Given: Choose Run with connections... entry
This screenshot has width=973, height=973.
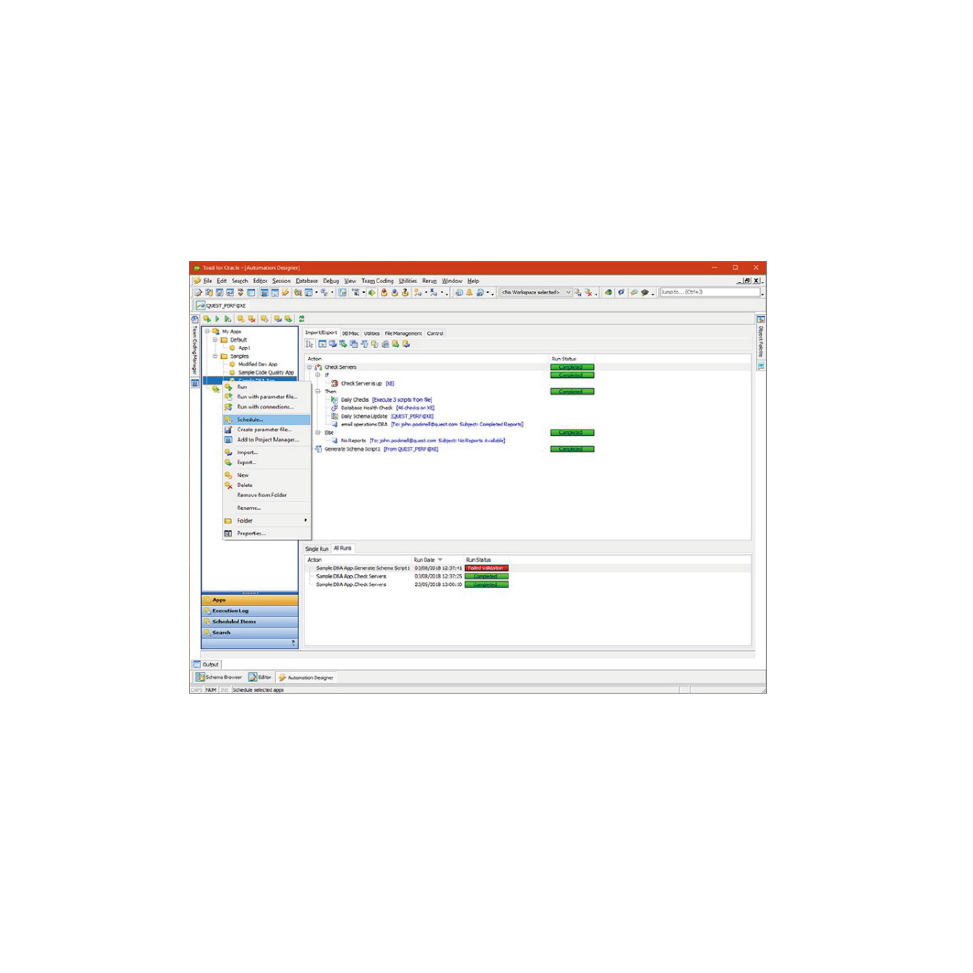Looking at the screenshot, I should coord(266,406).
